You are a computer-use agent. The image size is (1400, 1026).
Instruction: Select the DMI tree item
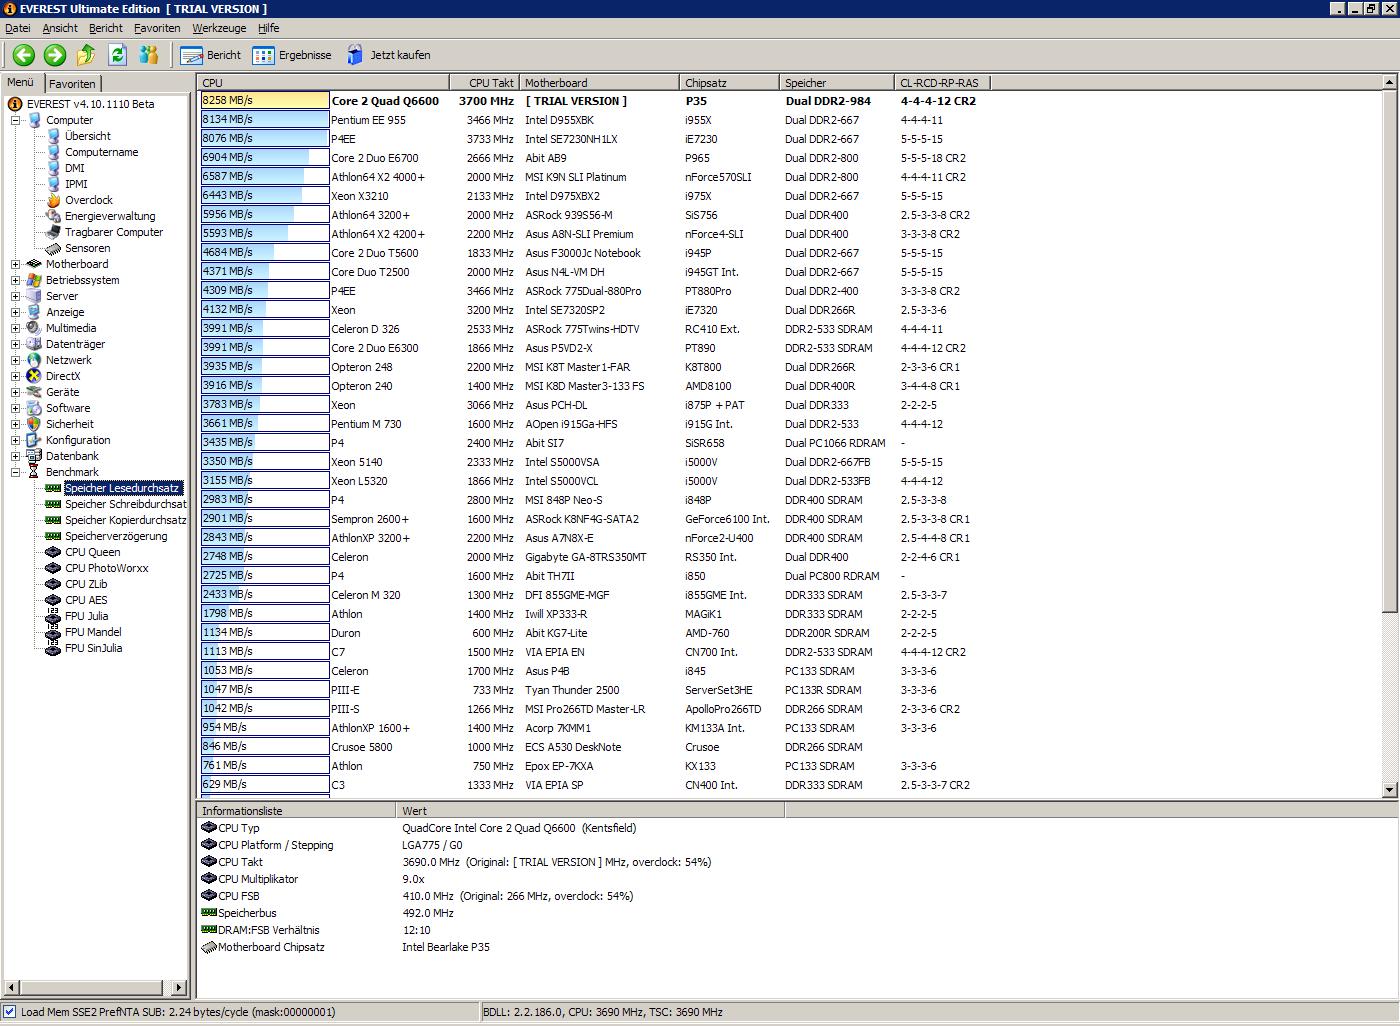(x=75, y=168)
